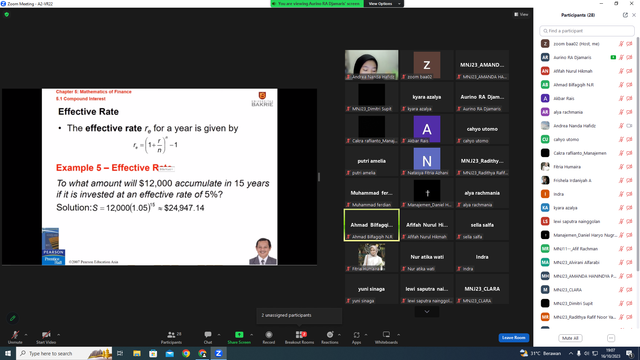Open the Whiteboards icon
Viewport: 640px width, 360px height.
386,335
